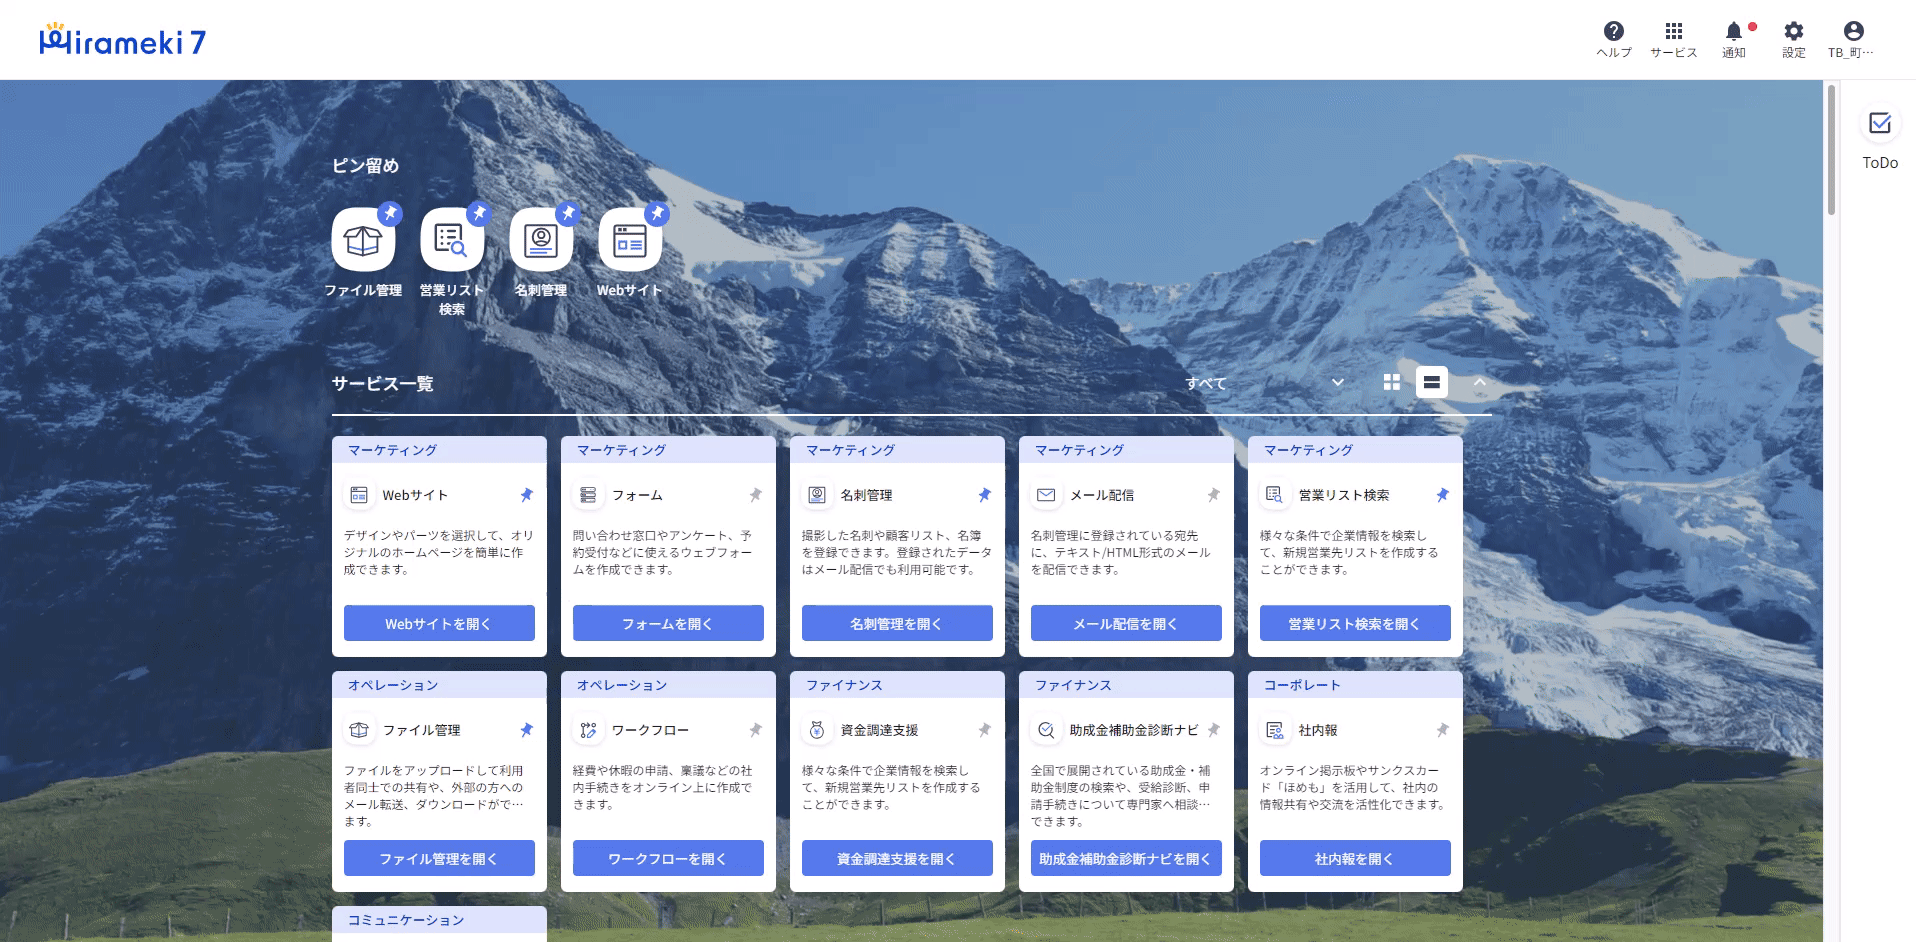Image resolution: width=1916 pixels, height=942 pixels.
Task: Switch to grid tile view
Action: (x=1391, y=383)
